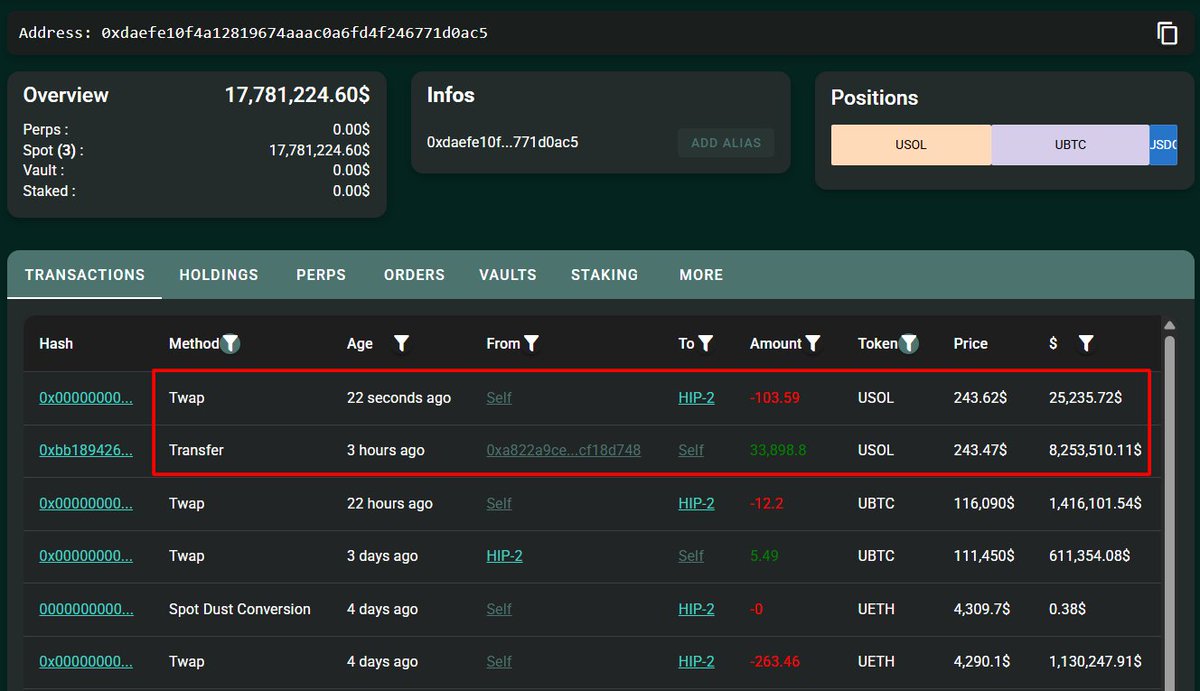Click the Spot (3) overview label
The width and height of the screenshot is (1200, 691).
[53, 150]
